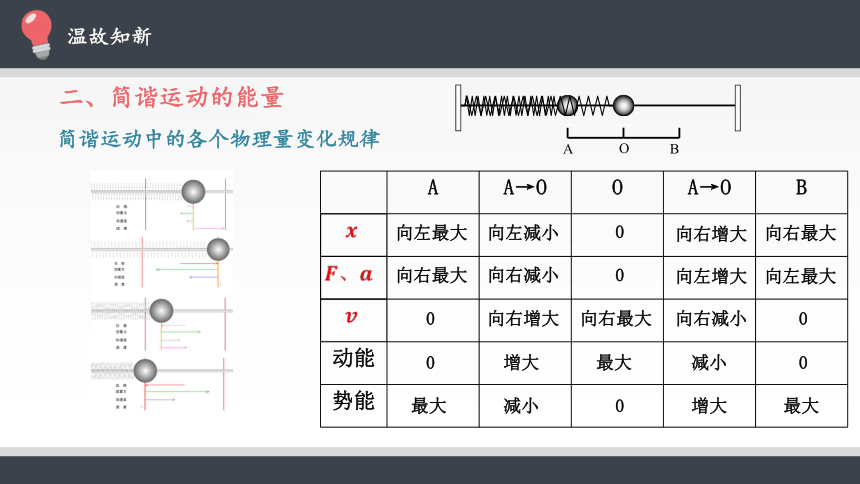This screenshot has height=484, width=860.
Task: Click 增大 in the 动能 row
Action: pos(521,363)
